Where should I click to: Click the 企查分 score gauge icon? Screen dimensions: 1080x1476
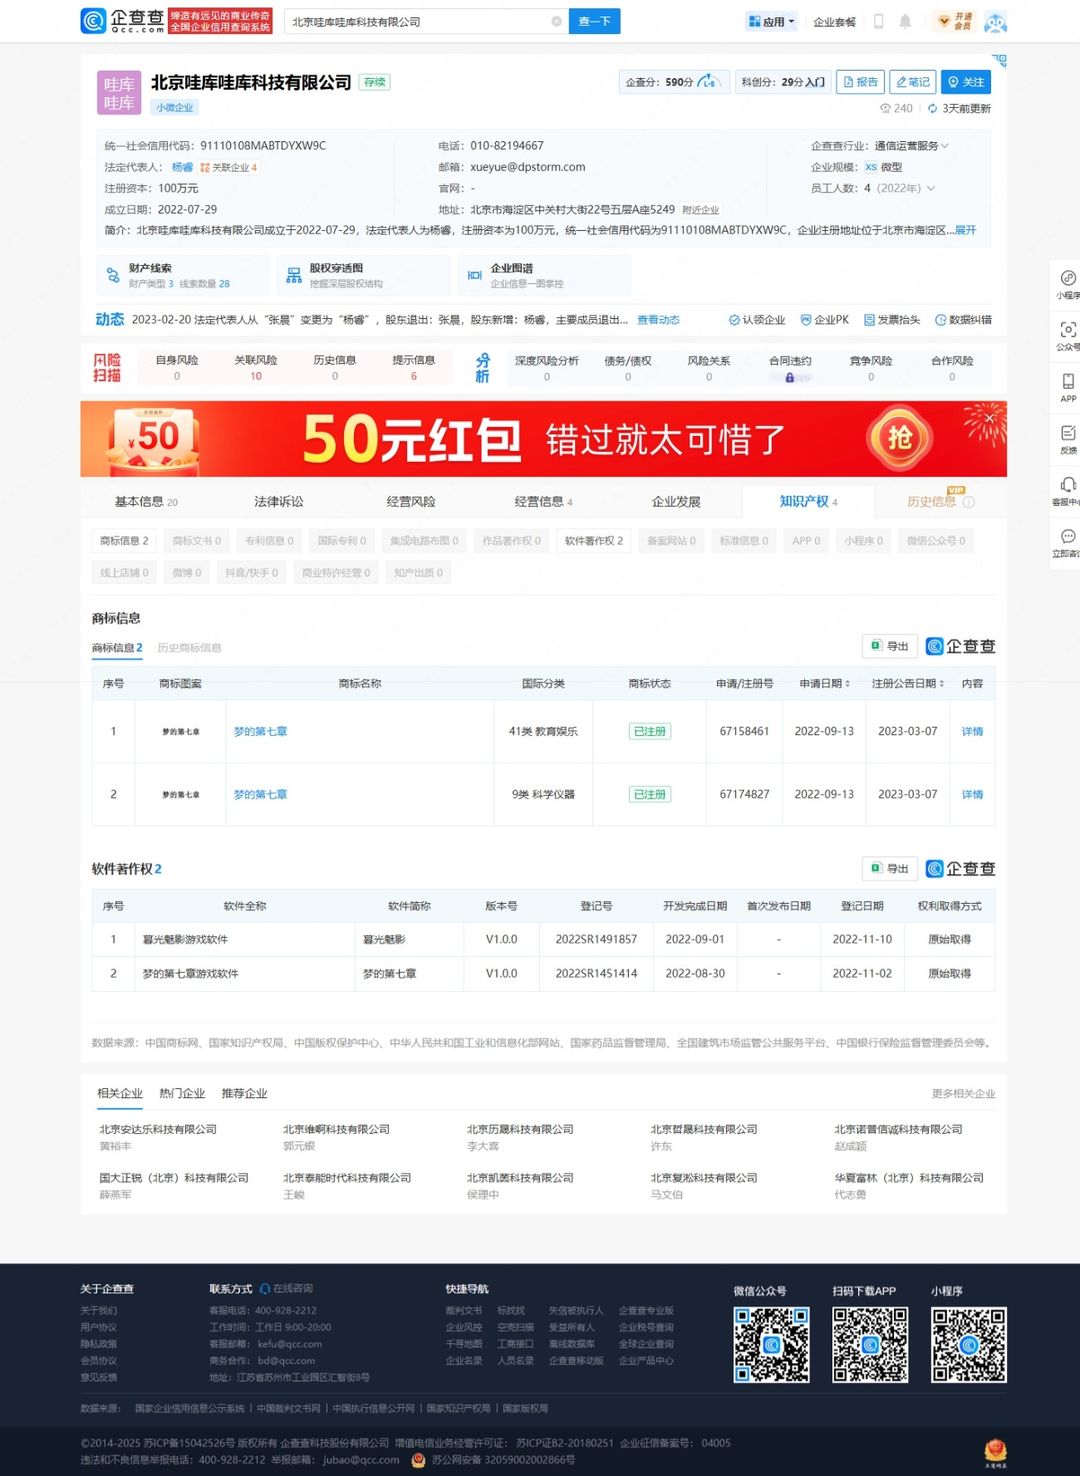(707, 82)
